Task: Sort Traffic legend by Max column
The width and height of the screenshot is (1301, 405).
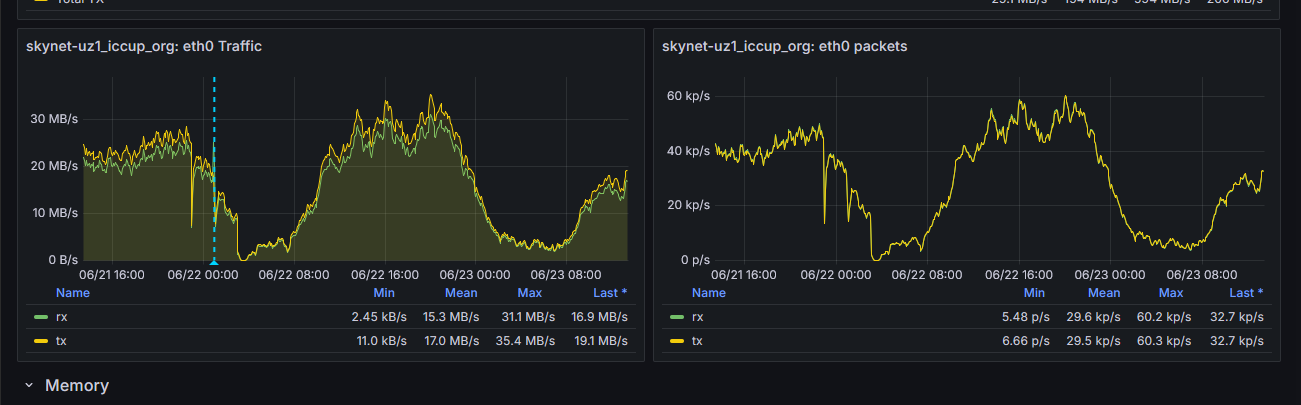Action: point(529,293)
